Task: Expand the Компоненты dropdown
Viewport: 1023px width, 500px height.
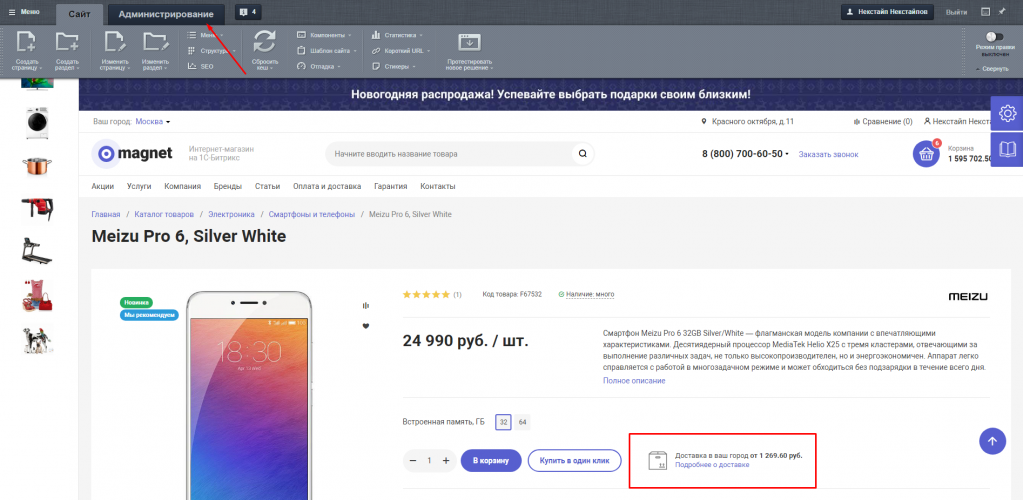Action: point(324,35)
